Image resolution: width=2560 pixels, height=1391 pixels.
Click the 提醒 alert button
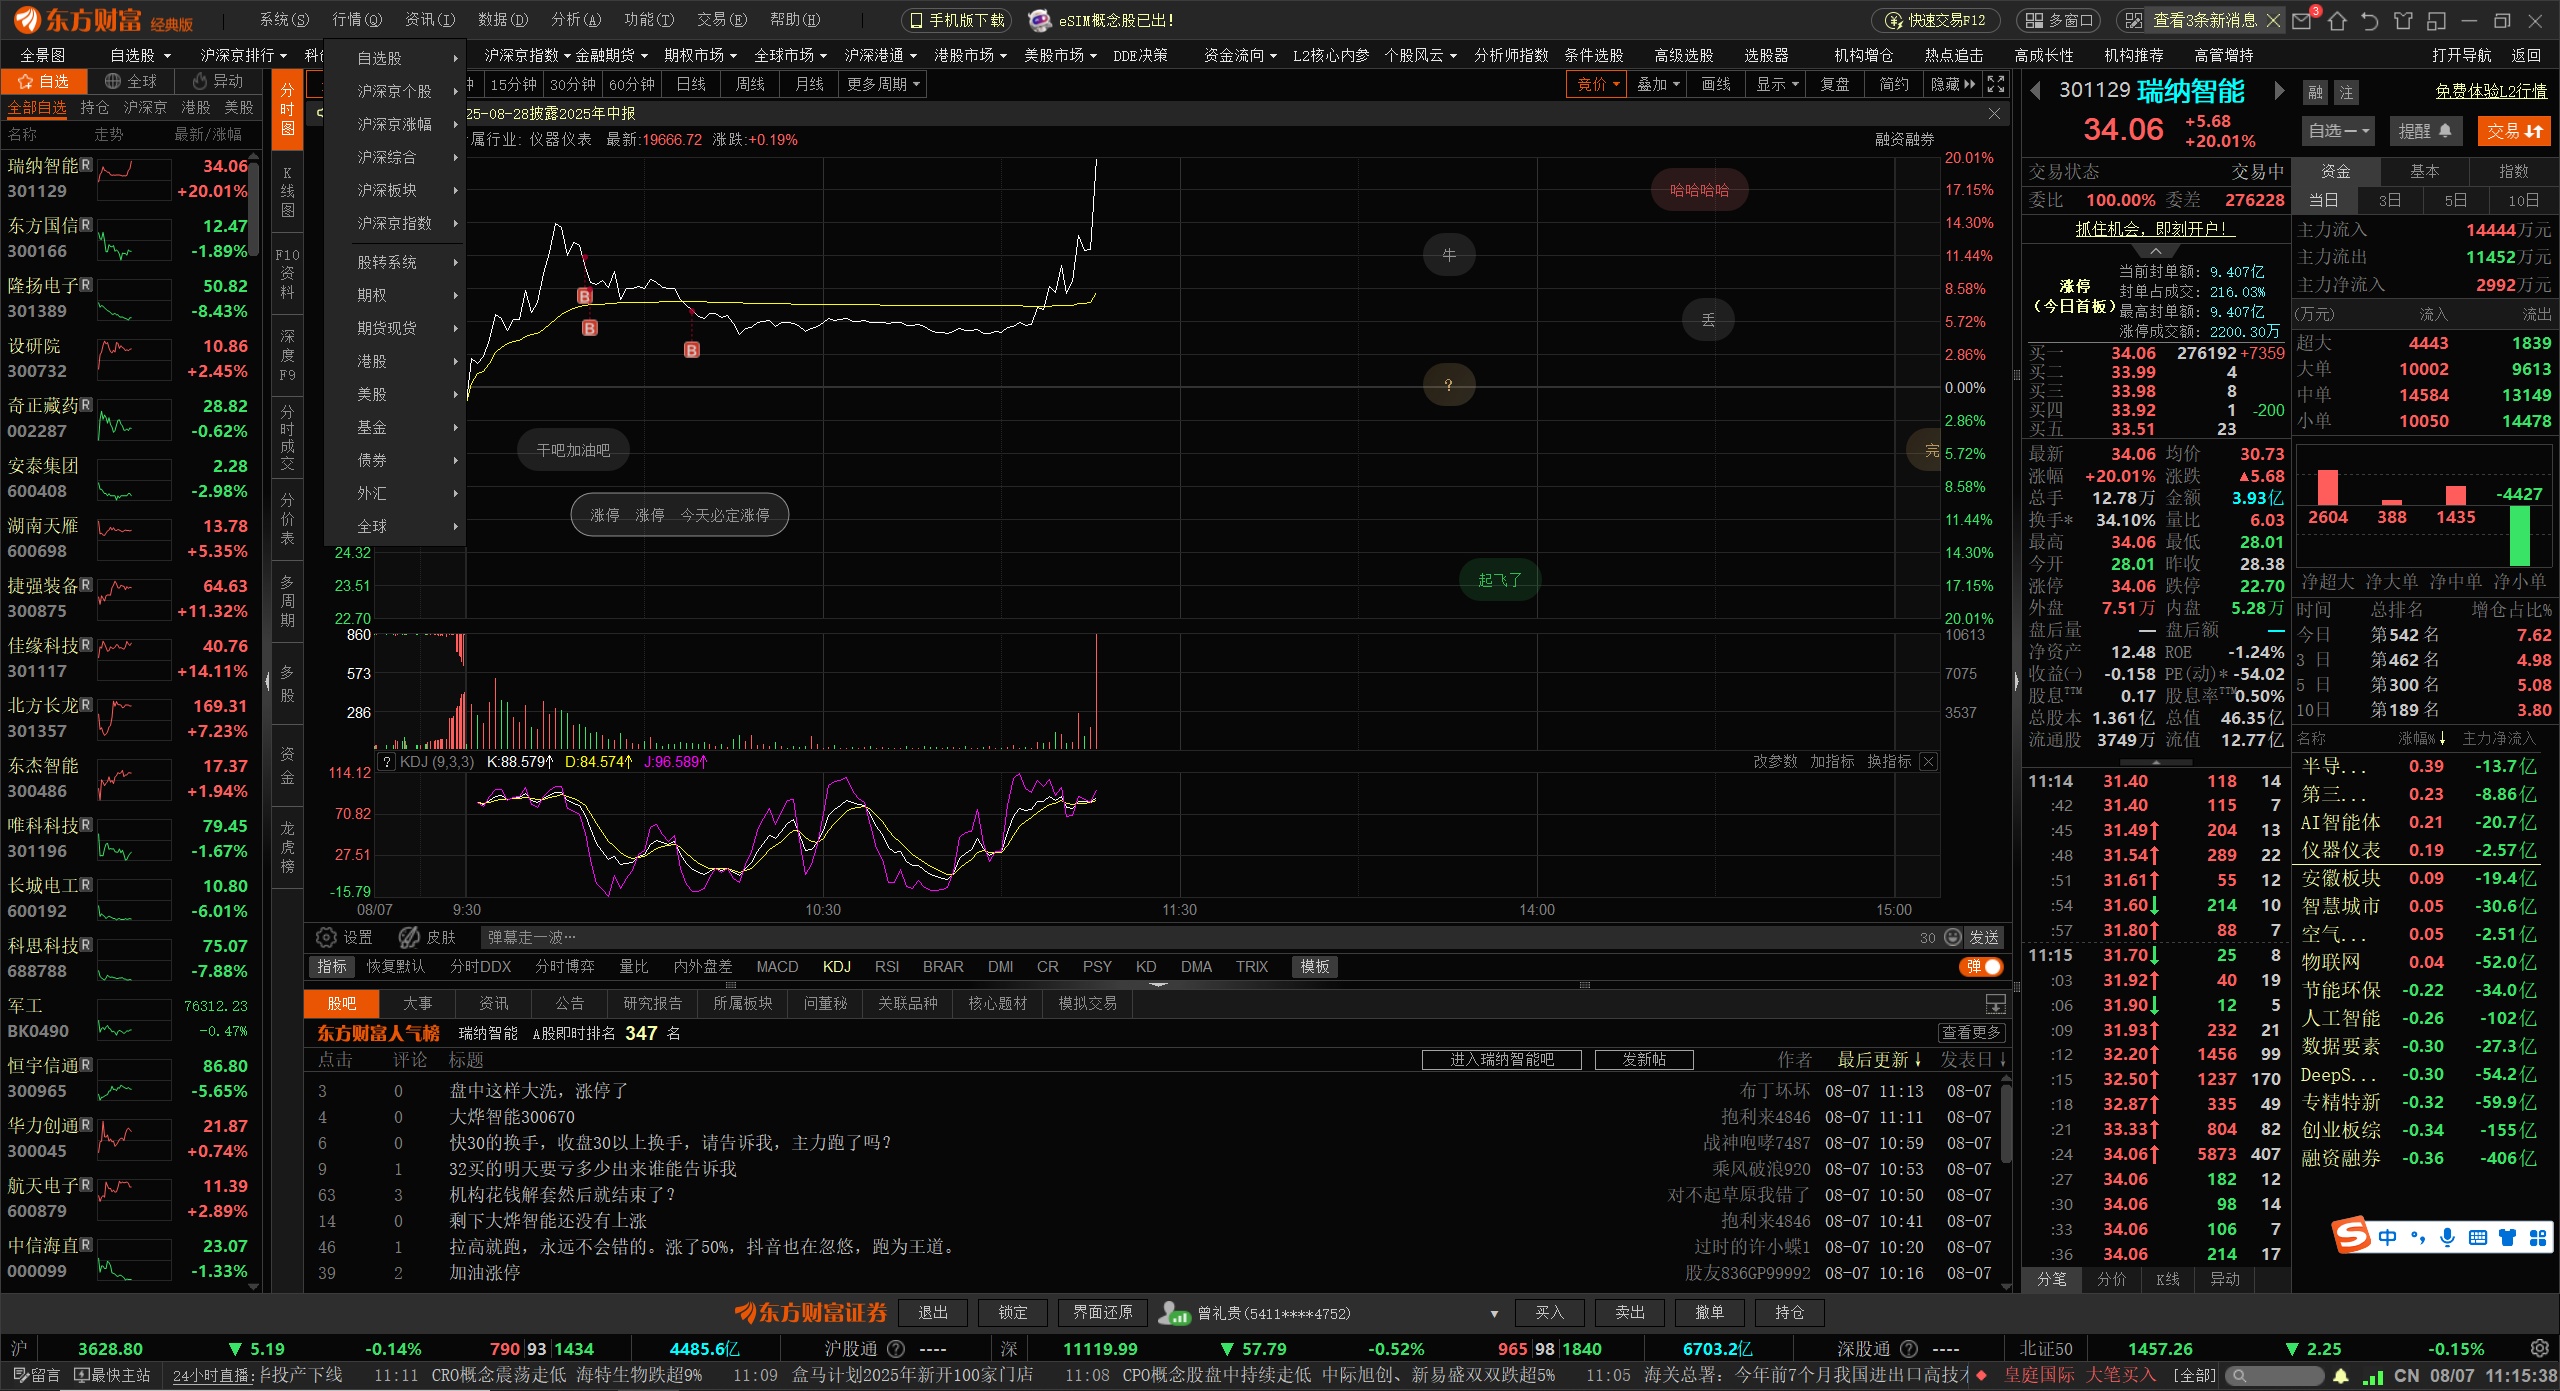[2426, 131]
